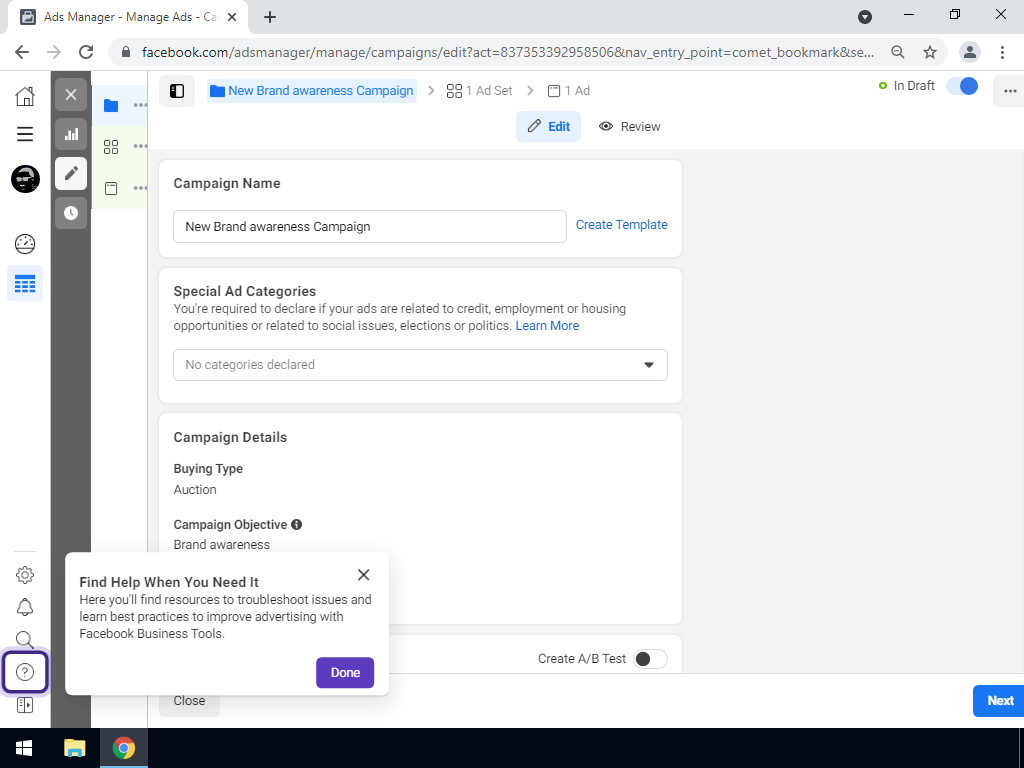The image size is (1024, 768).
Task: Click the Auction buying type text
Action: click(195, 490)
